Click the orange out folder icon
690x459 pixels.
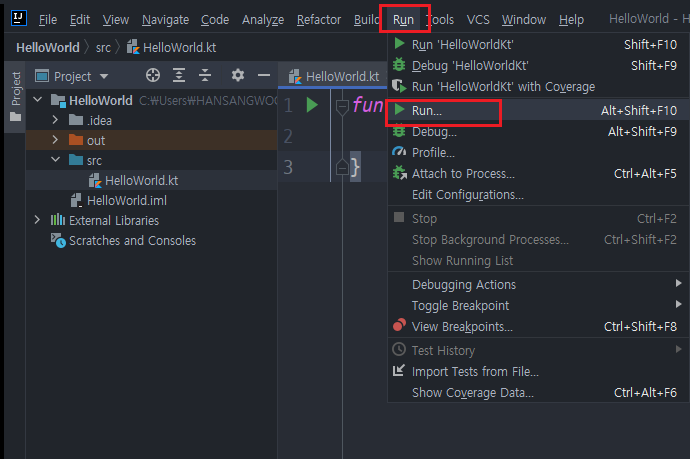click(x=76, y=140)
